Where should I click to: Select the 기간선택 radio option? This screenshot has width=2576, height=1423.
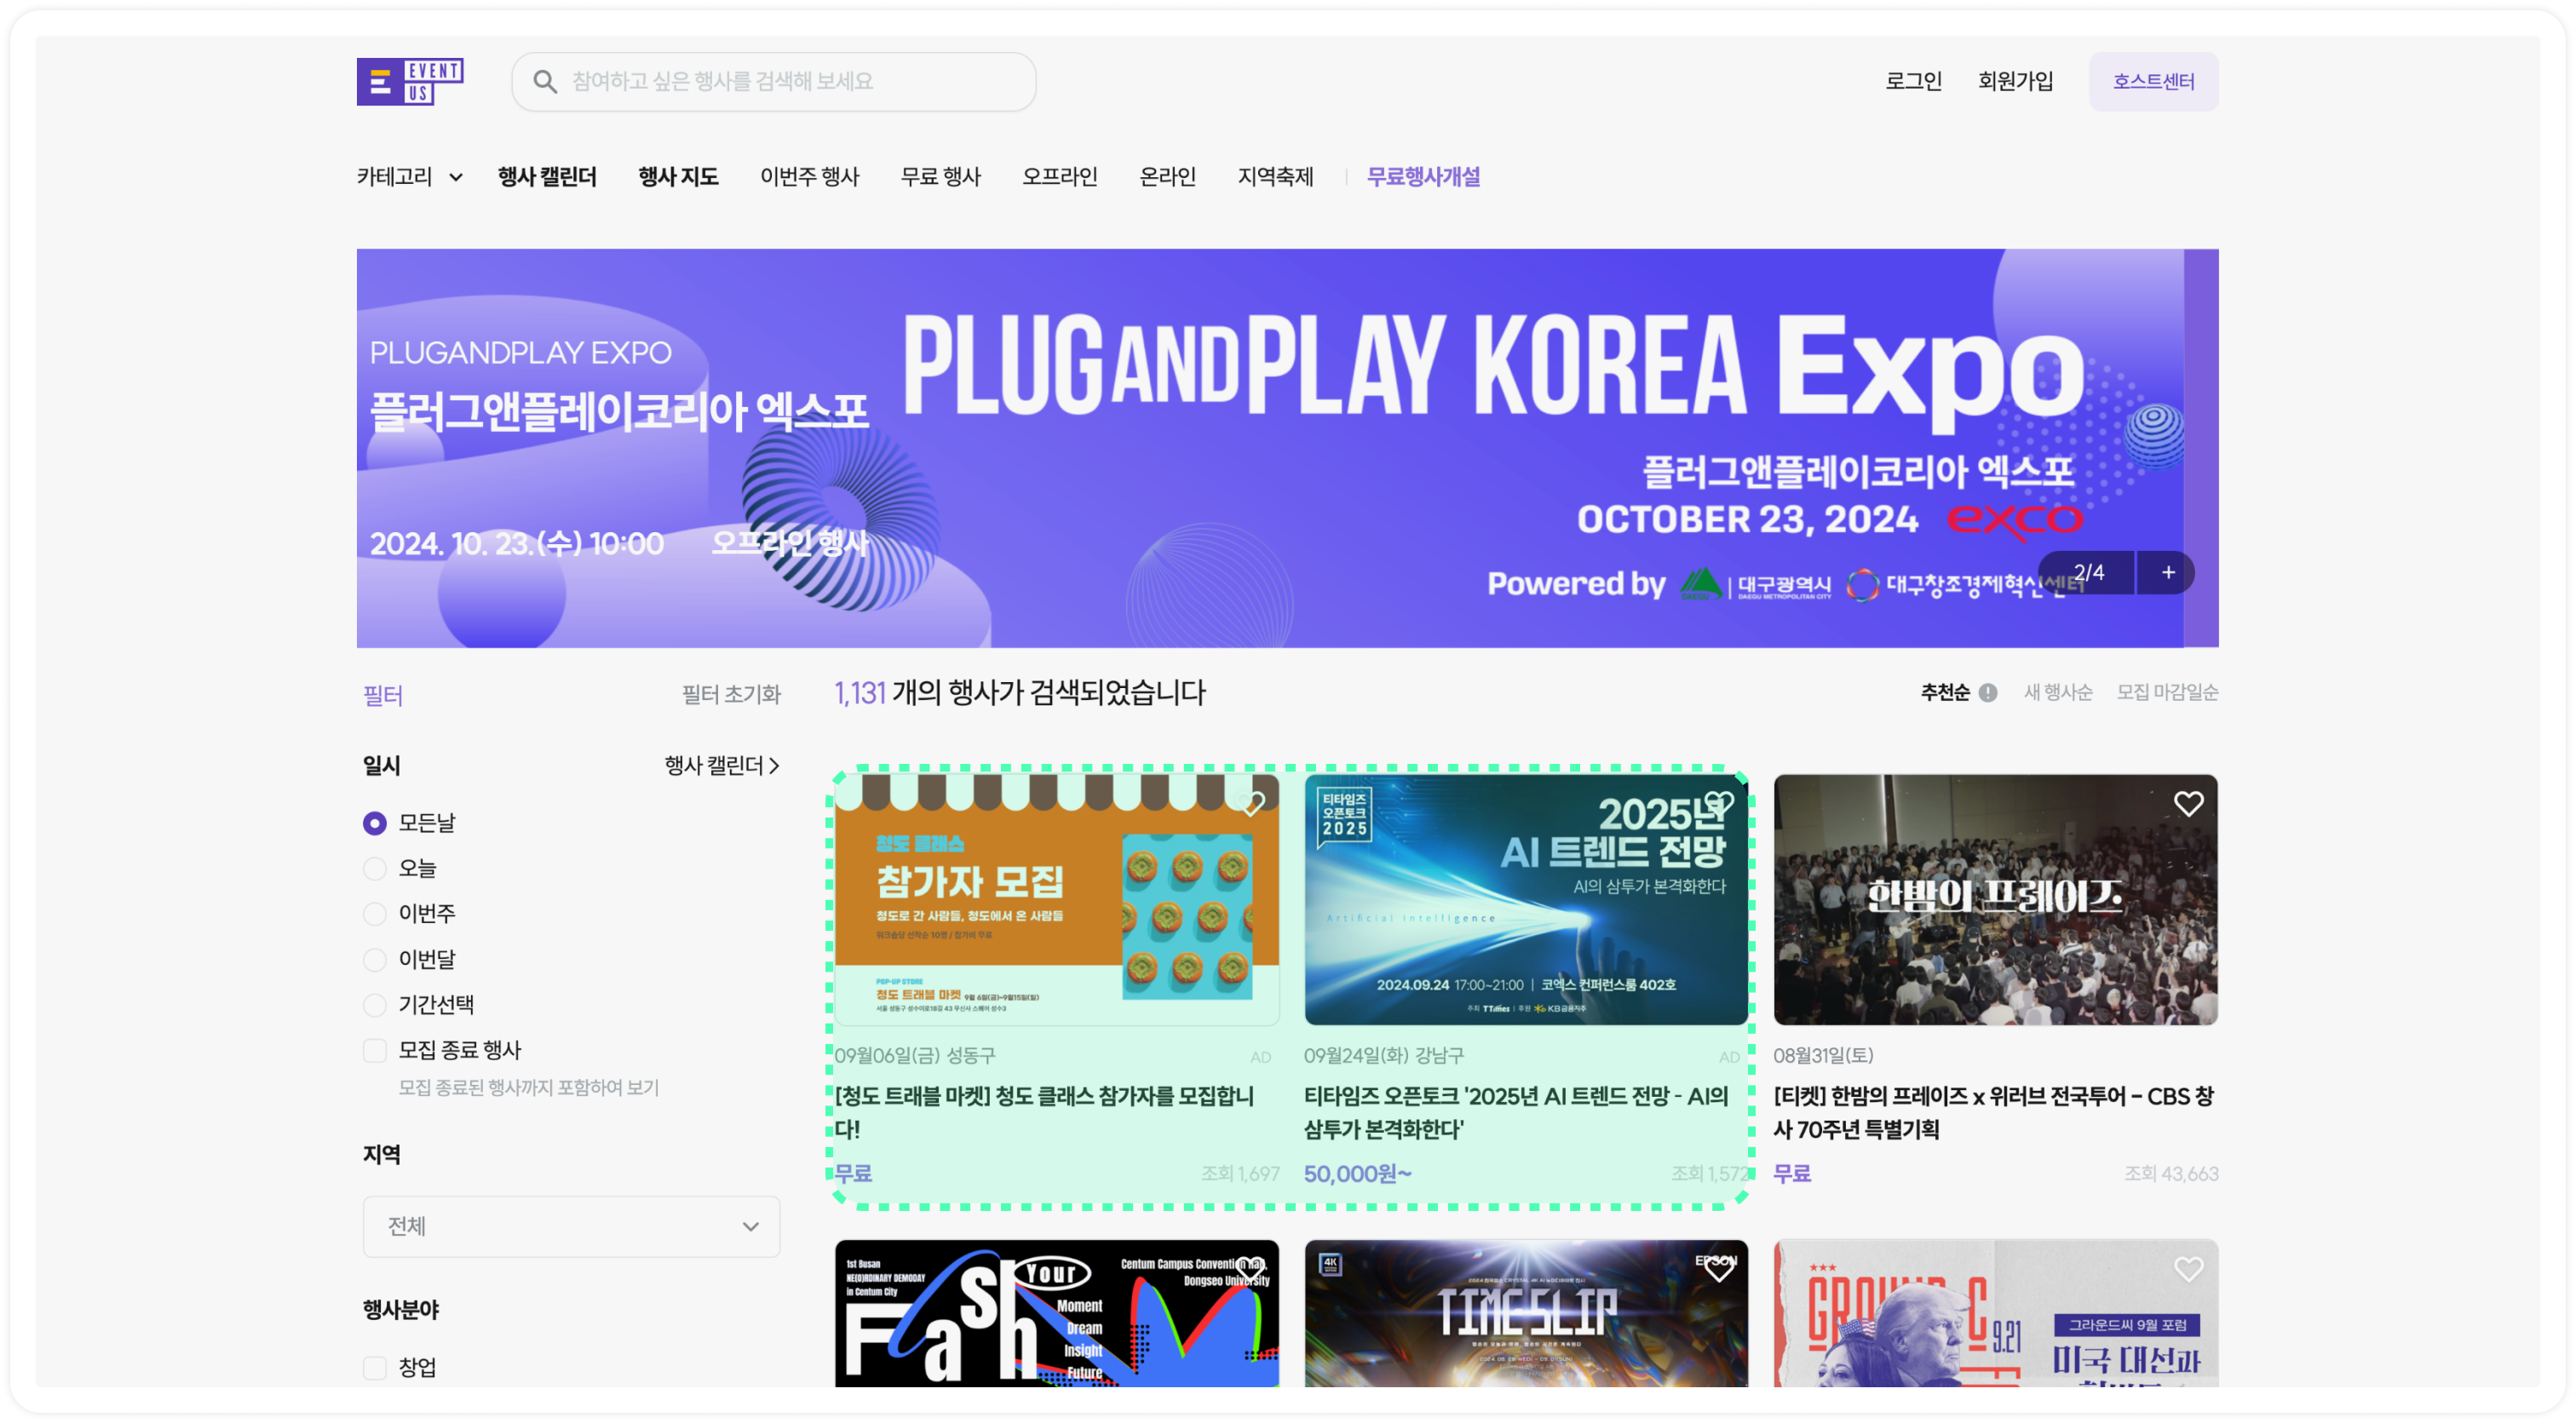pyautogui.click(x=375, y=1004)
